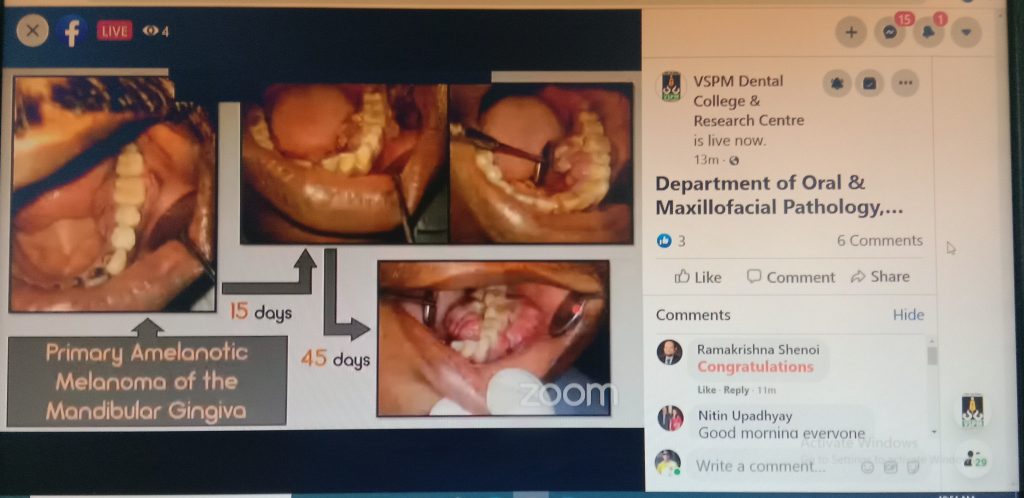Click the comments scrollbar thumb
The image size is (1024, 498).
click(x=932, y=356)
